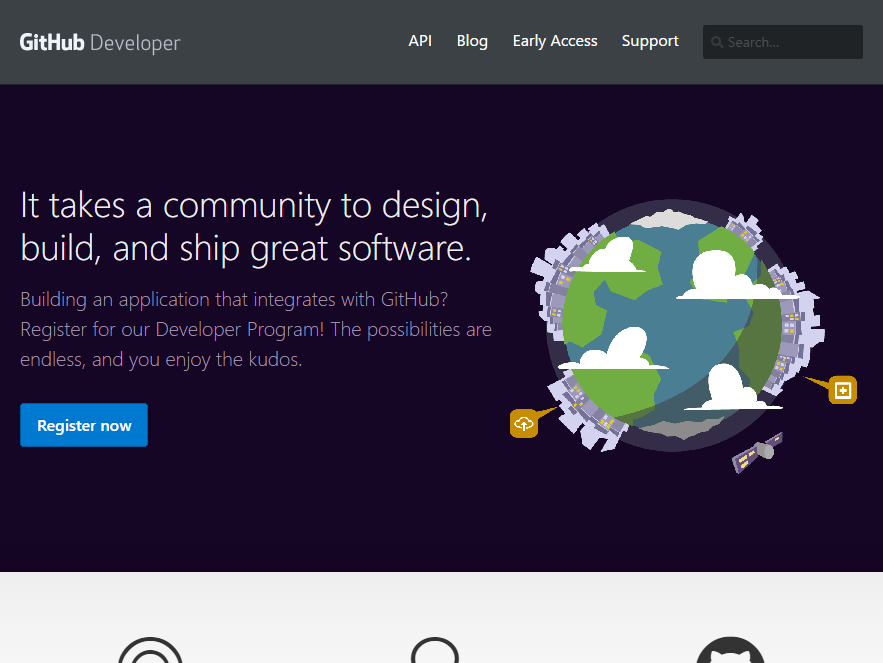Click the satellite orbiting the globe

click(x=758, y=453)
